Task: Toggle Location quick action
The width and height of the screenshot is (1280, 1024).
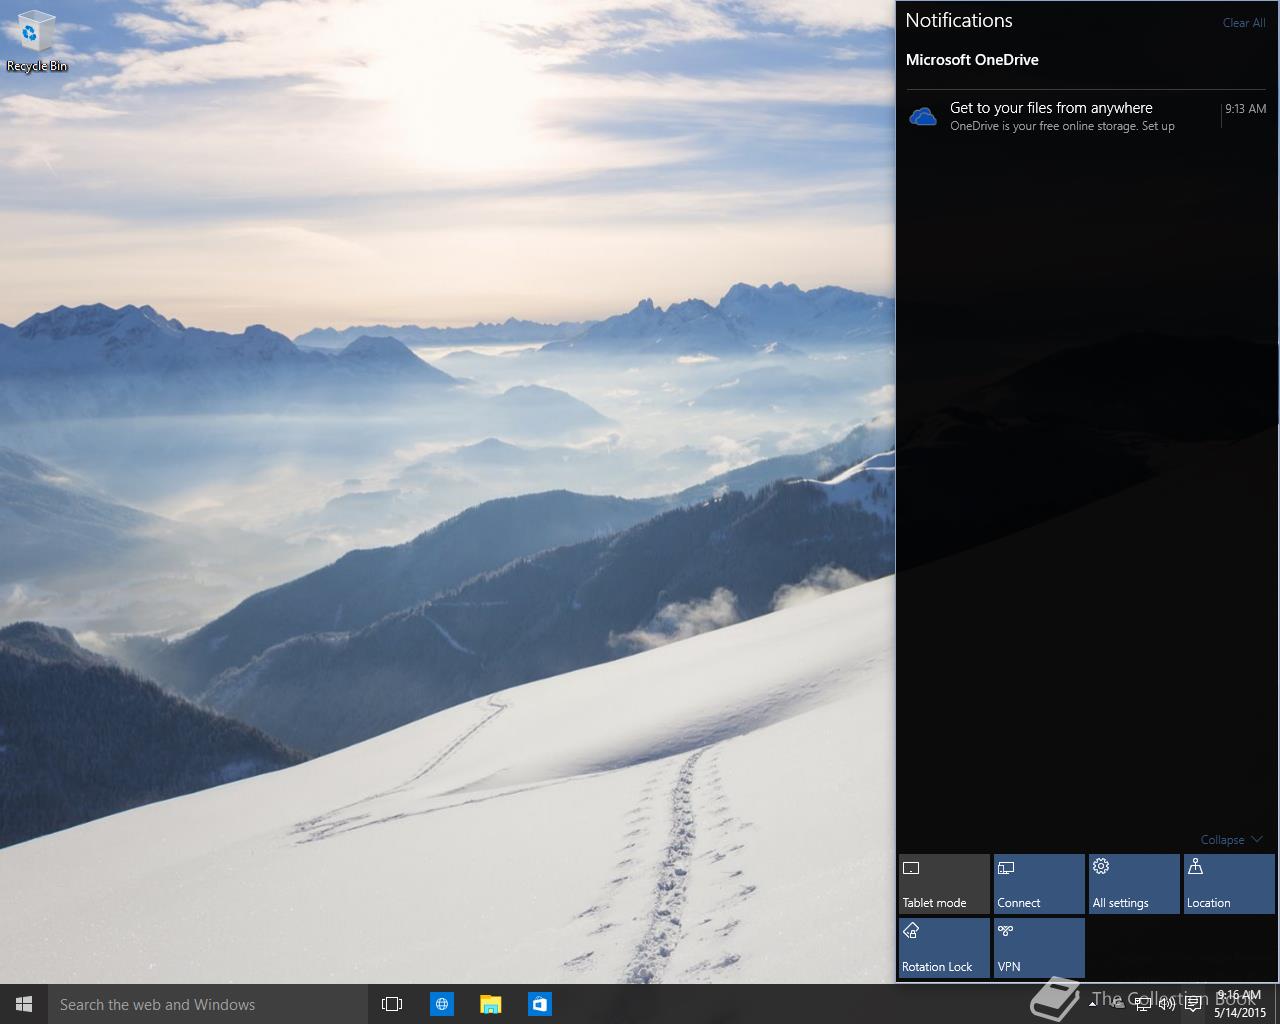Action: (x=1229, y=884)
